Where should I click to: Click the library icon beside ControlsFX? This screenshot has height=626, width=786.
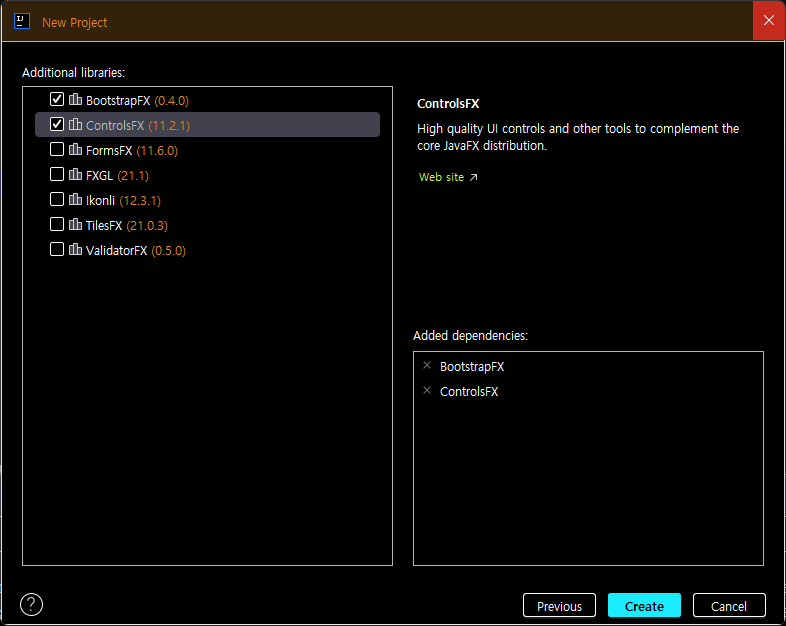[75, 124]
